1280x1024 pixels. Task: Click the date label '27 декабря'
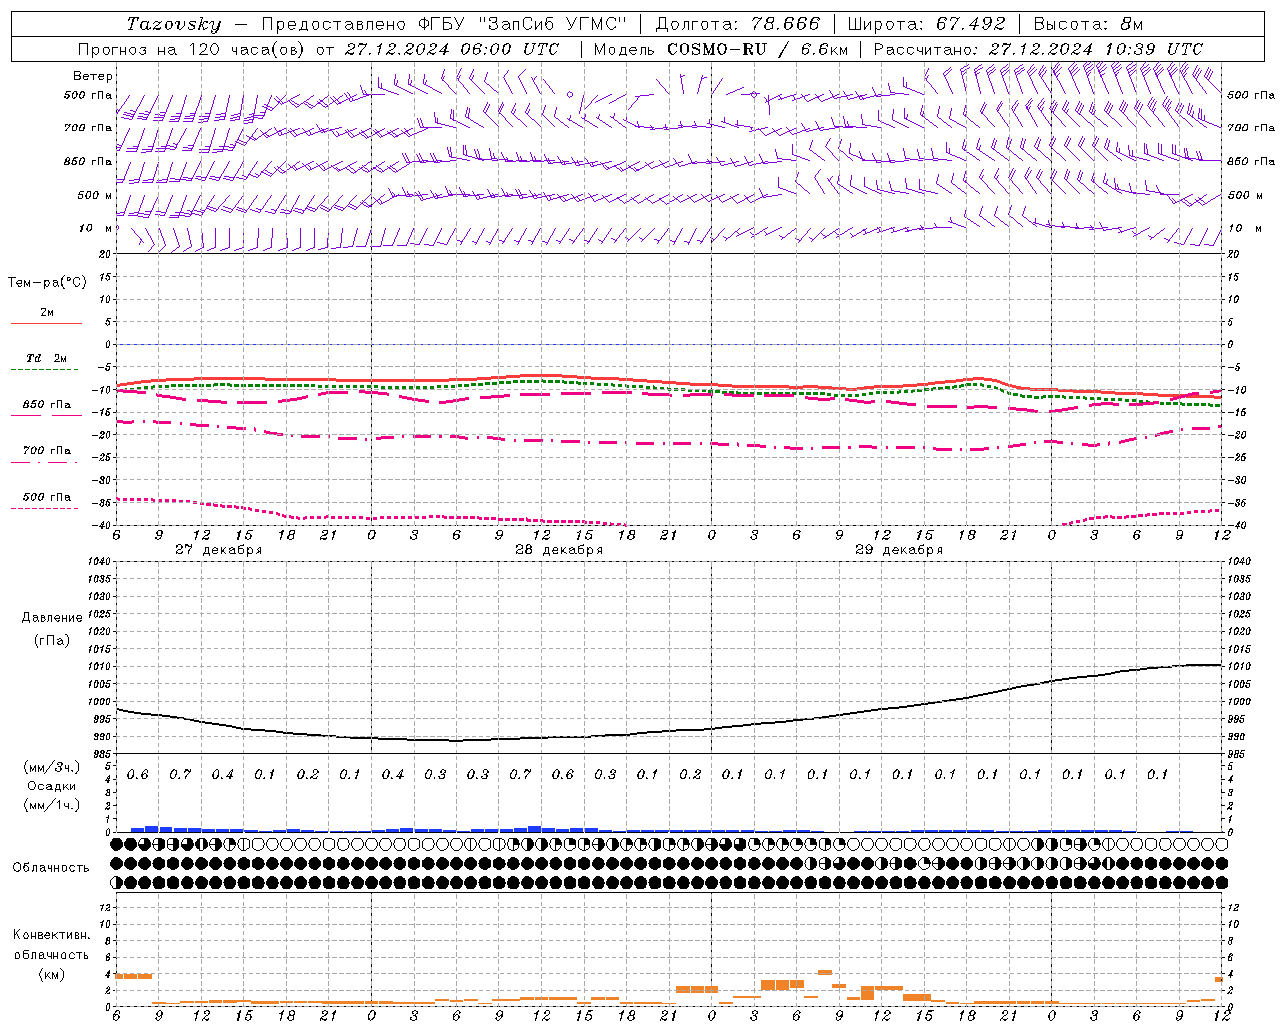point(219,550)
